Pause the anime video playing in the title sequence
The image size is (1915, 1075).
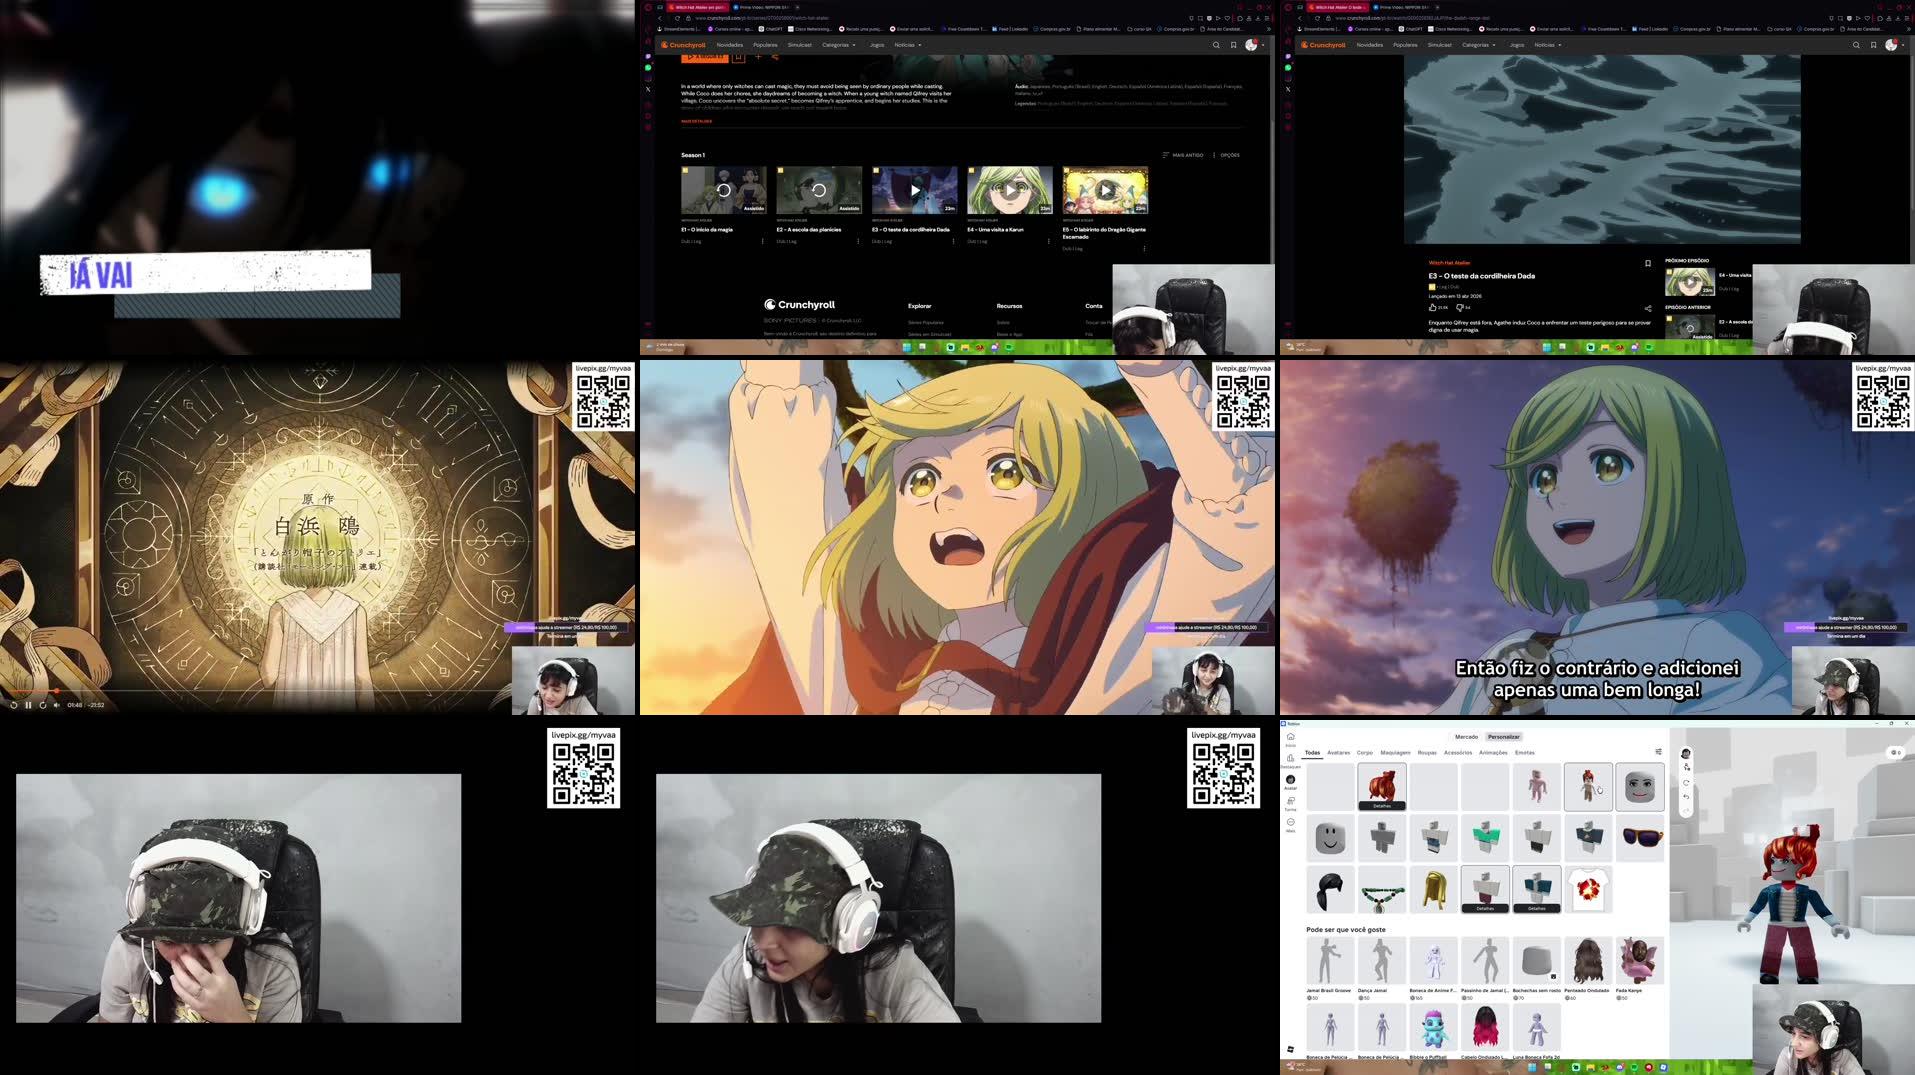(28, 705)
